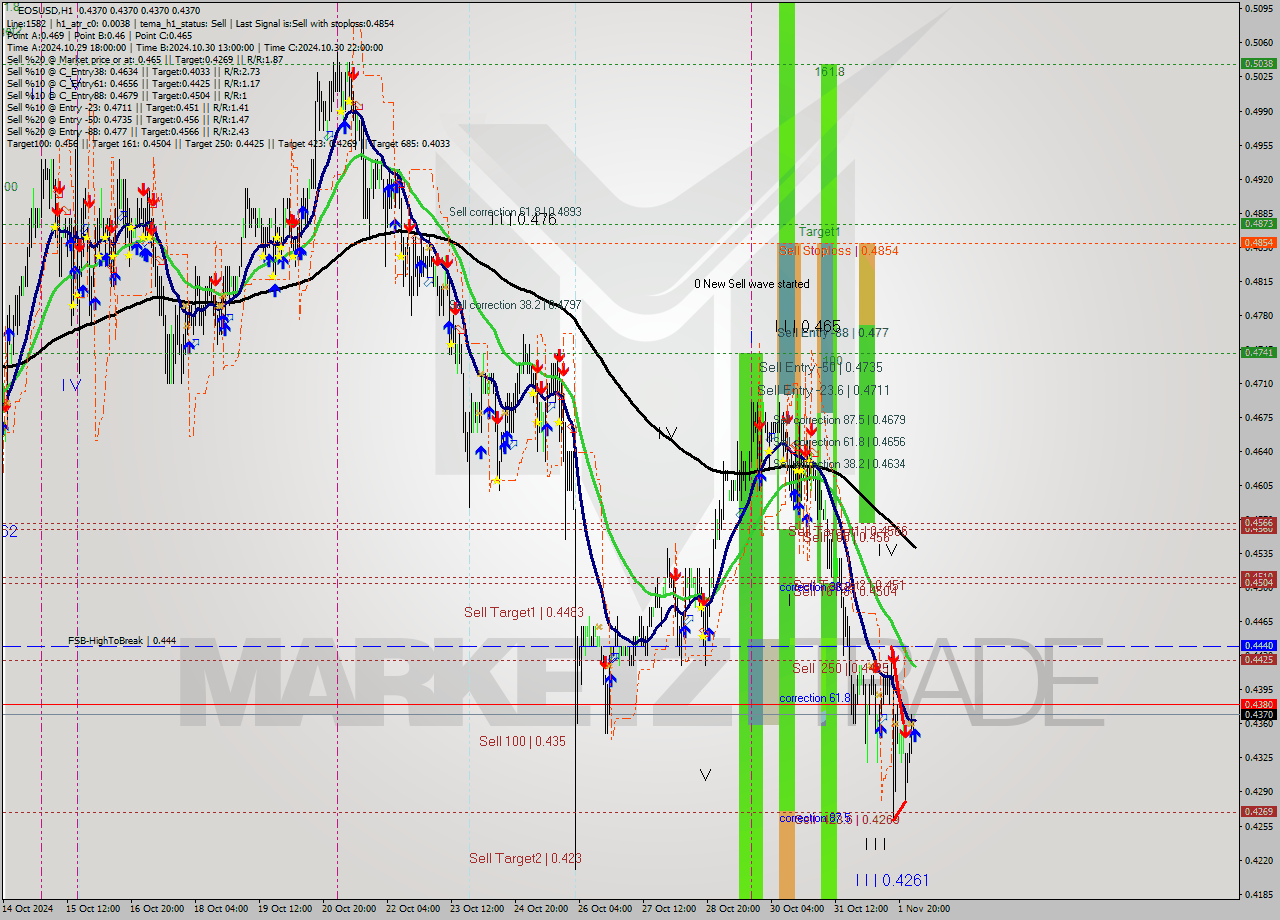The image size is (1280, 920).
Task: Click the 'Target100: 0.456' targets line
Action: [x=228, y=143]
